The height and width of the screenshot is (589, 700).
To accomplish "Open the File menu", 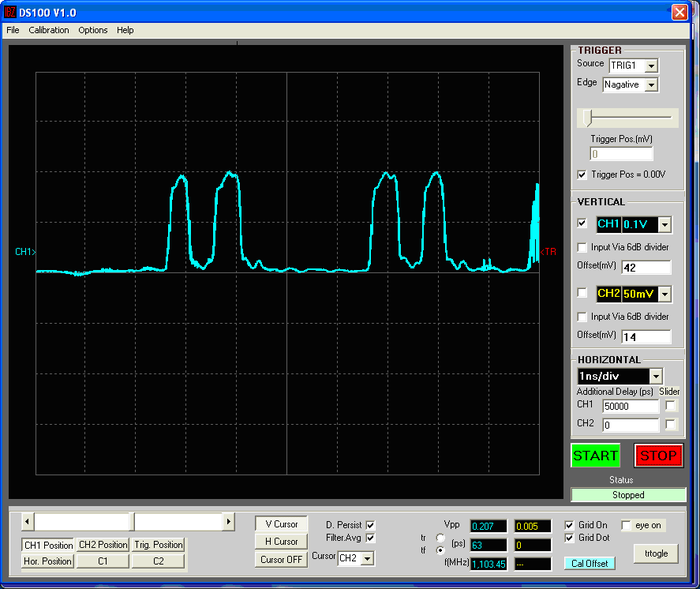I will [x=12, y=30].
